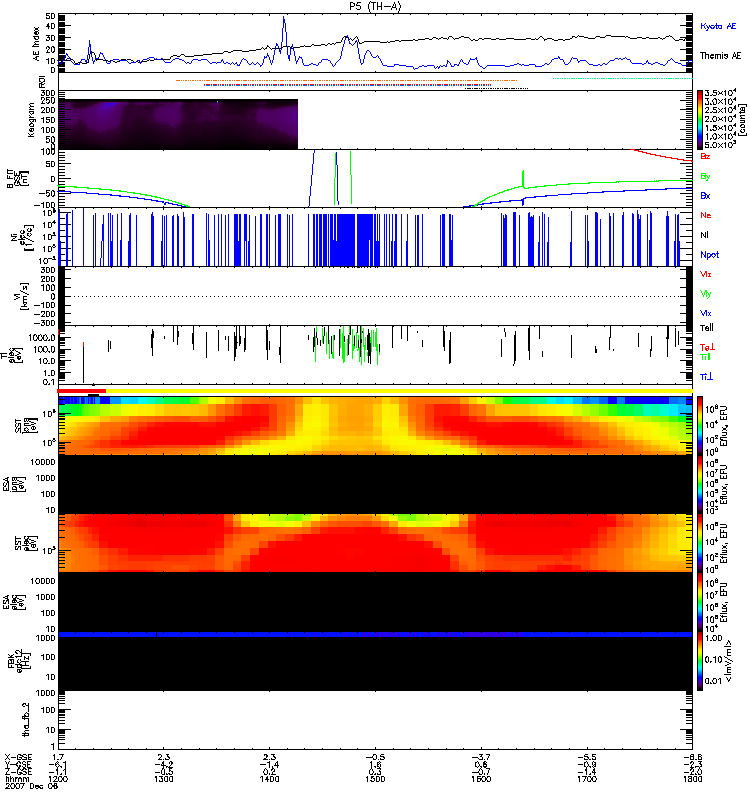Viewport: 750px width, 800px height.
Task: Click the <|mV/m|> unit label
Action: click(x=728, y=661)
